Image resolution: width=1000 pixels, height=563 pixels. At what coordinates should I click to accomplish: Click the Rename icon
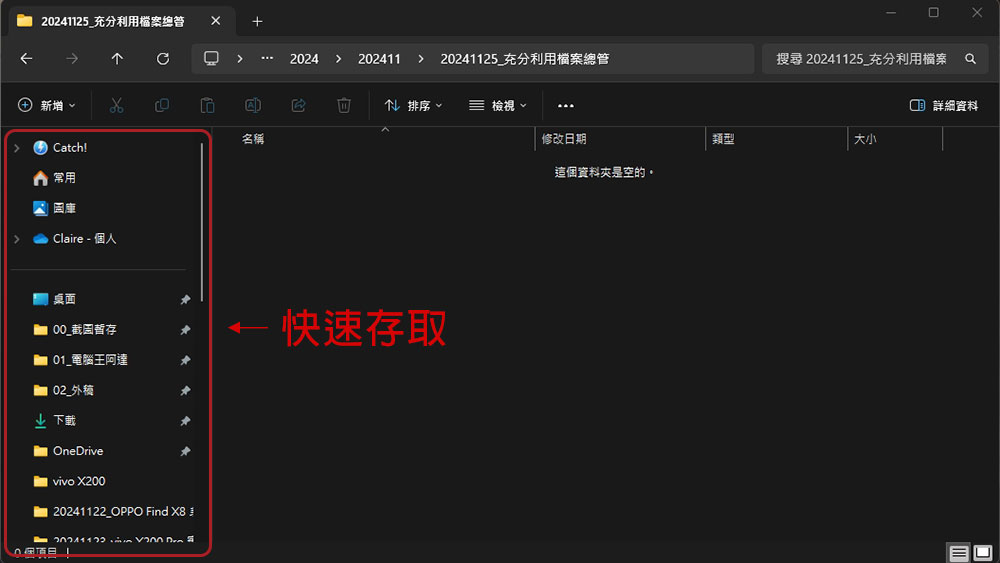[x=253, y=105]
